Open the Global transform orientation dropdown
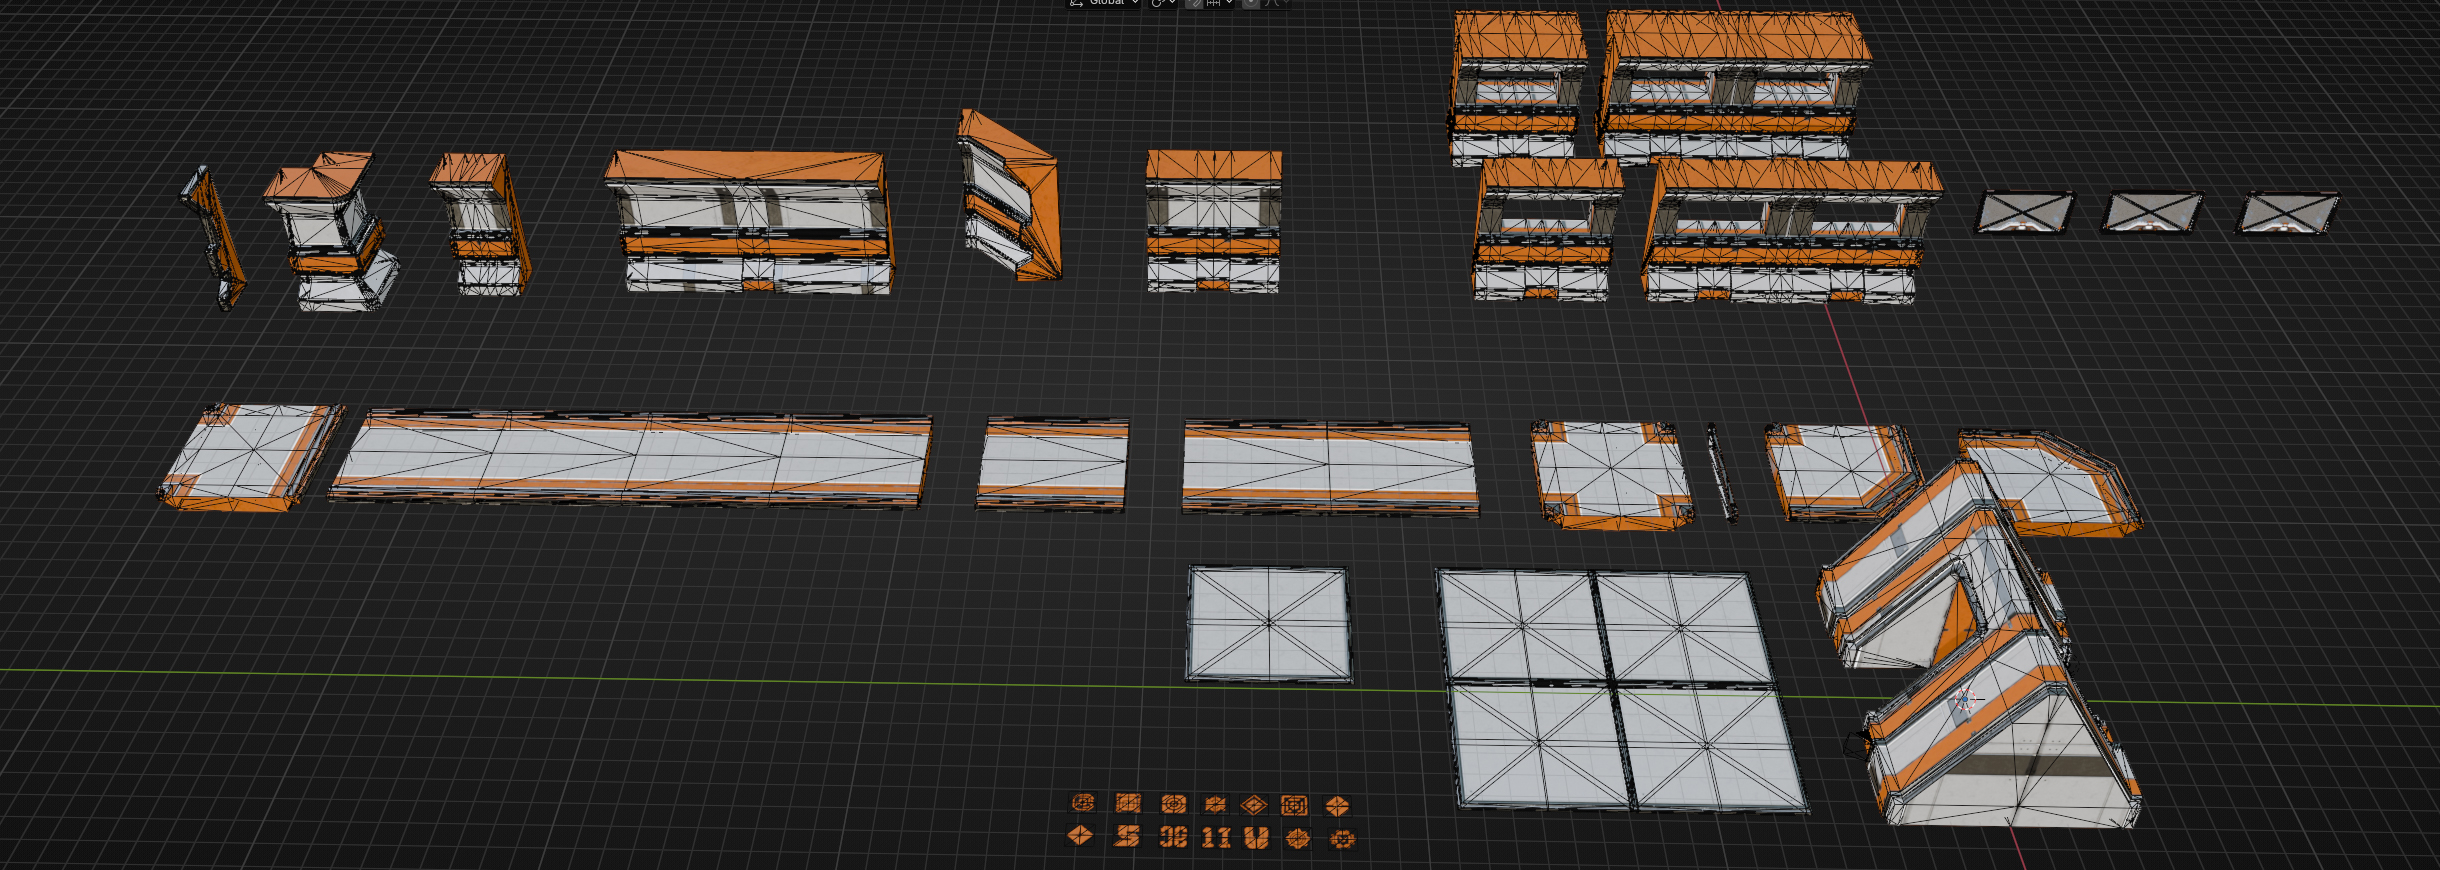2440x870 pixels. point(1104,3)
